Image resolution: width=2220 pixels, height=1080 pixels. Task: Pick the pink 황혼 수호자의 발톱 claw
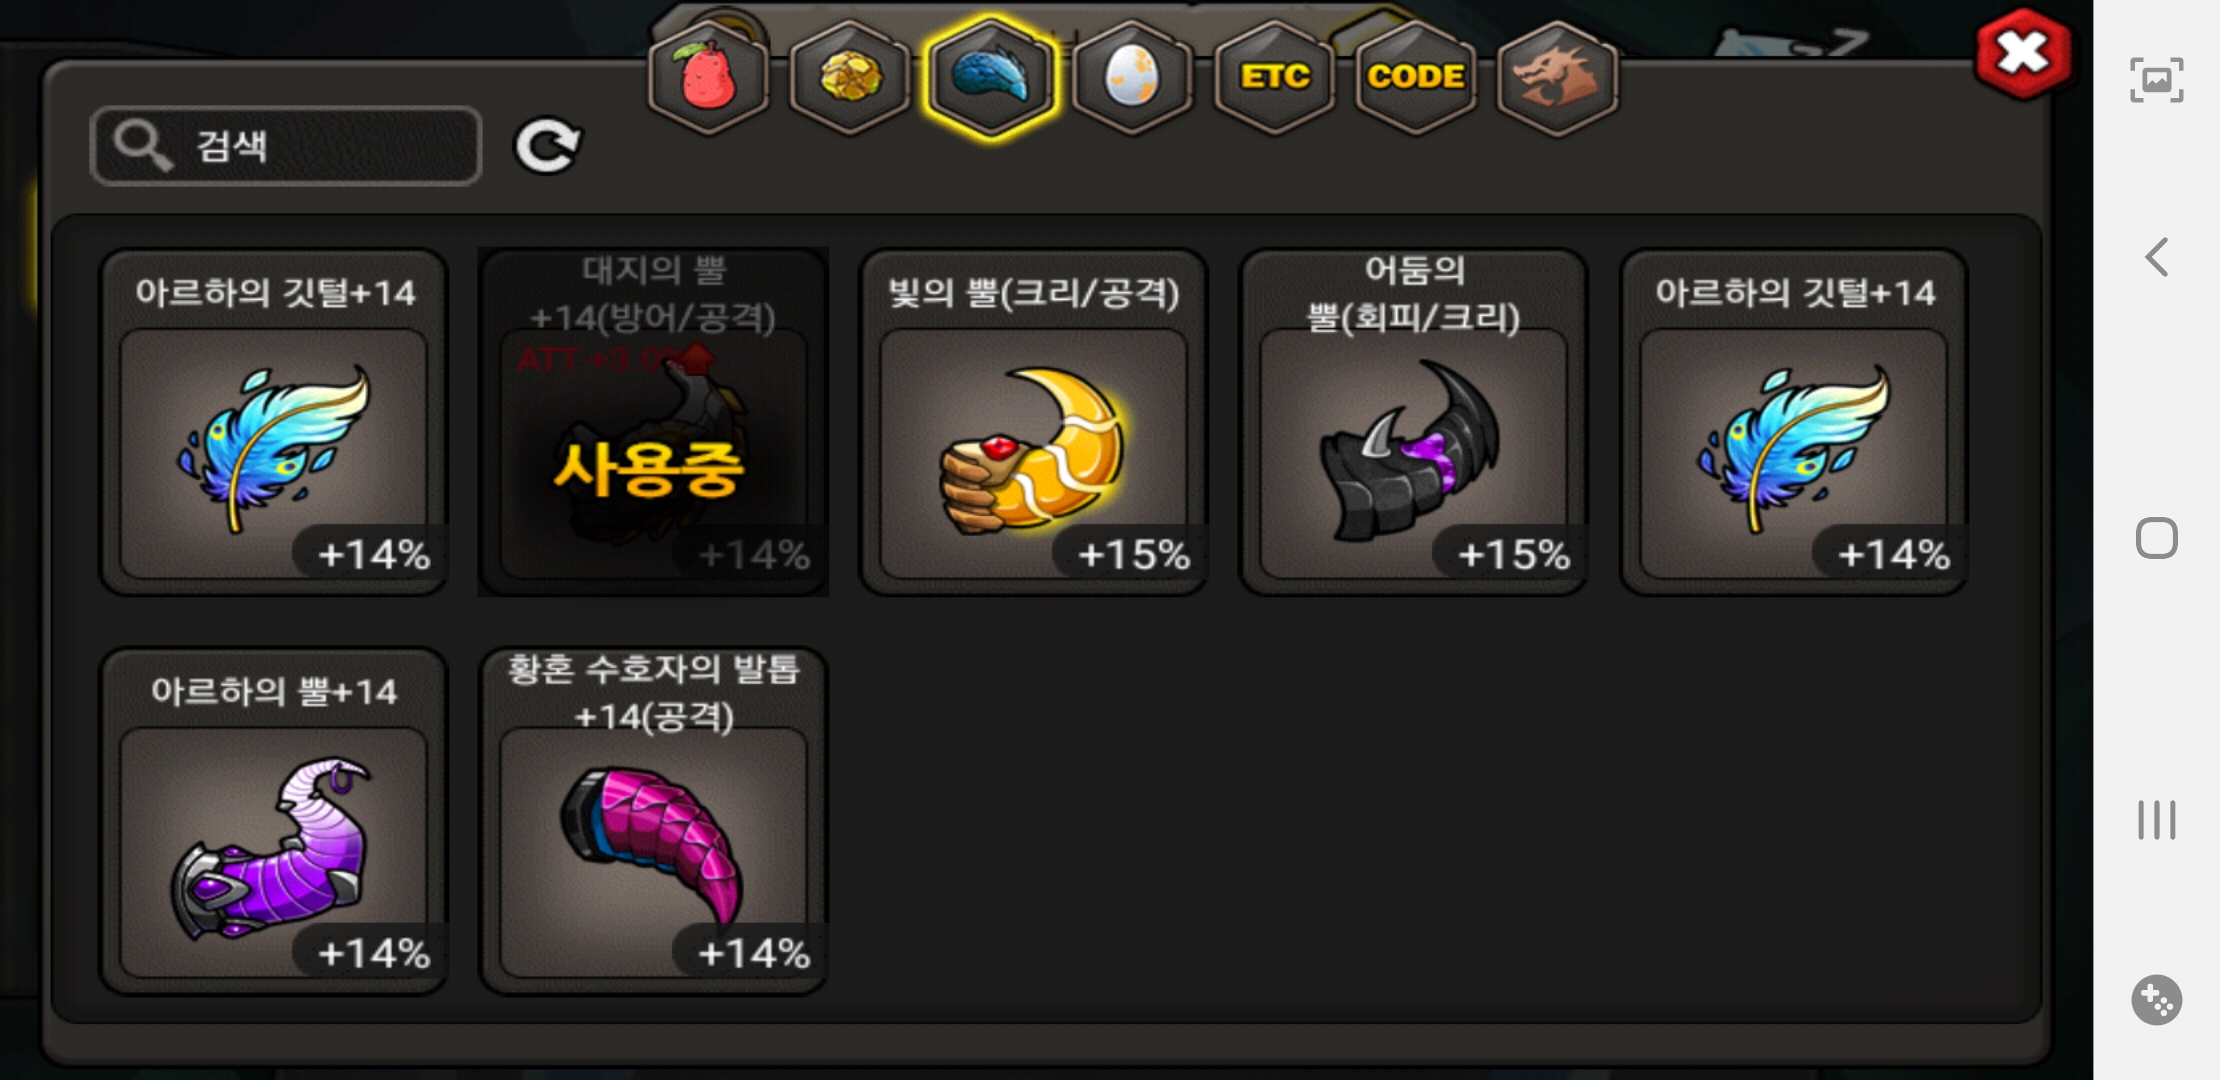653,821
